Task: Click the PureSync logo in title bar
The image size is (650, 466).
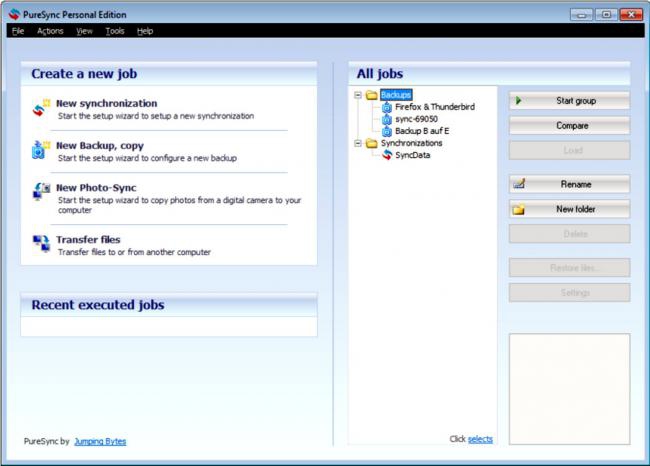Action: click(x=14, y=15)
